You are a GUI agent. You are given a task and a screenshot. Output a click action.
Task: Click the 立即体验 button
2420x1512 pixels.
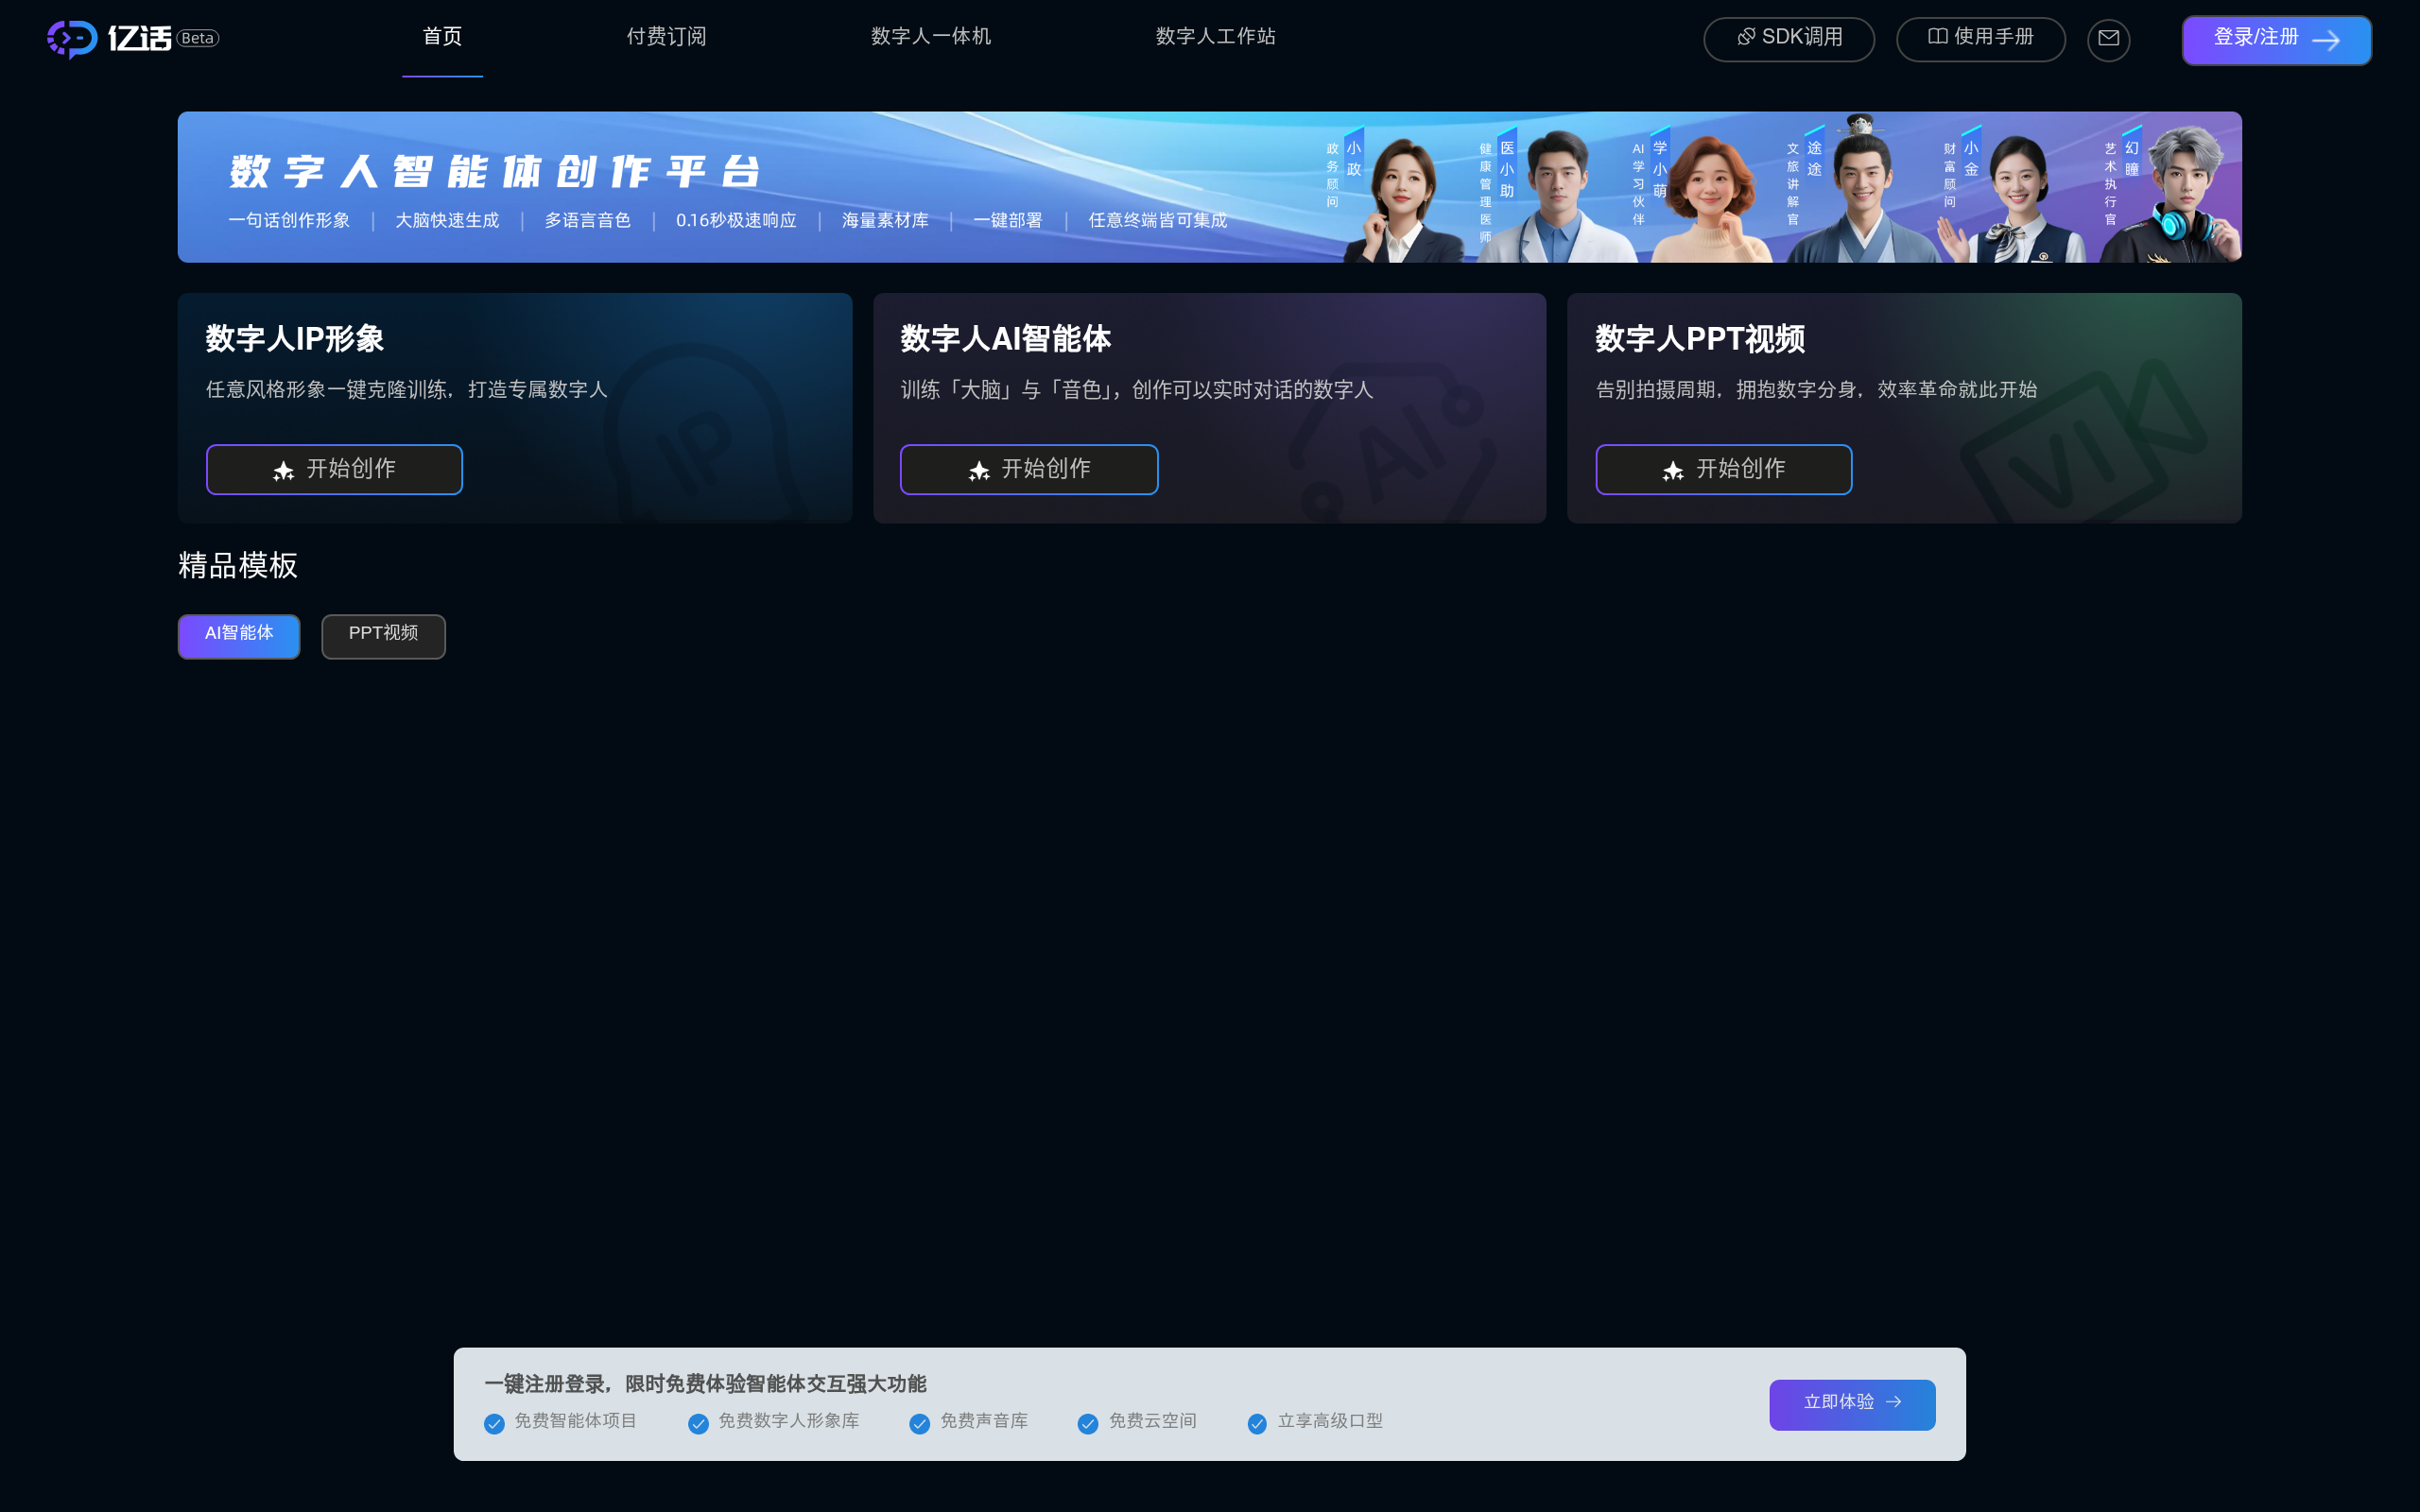[1852, 1404]
